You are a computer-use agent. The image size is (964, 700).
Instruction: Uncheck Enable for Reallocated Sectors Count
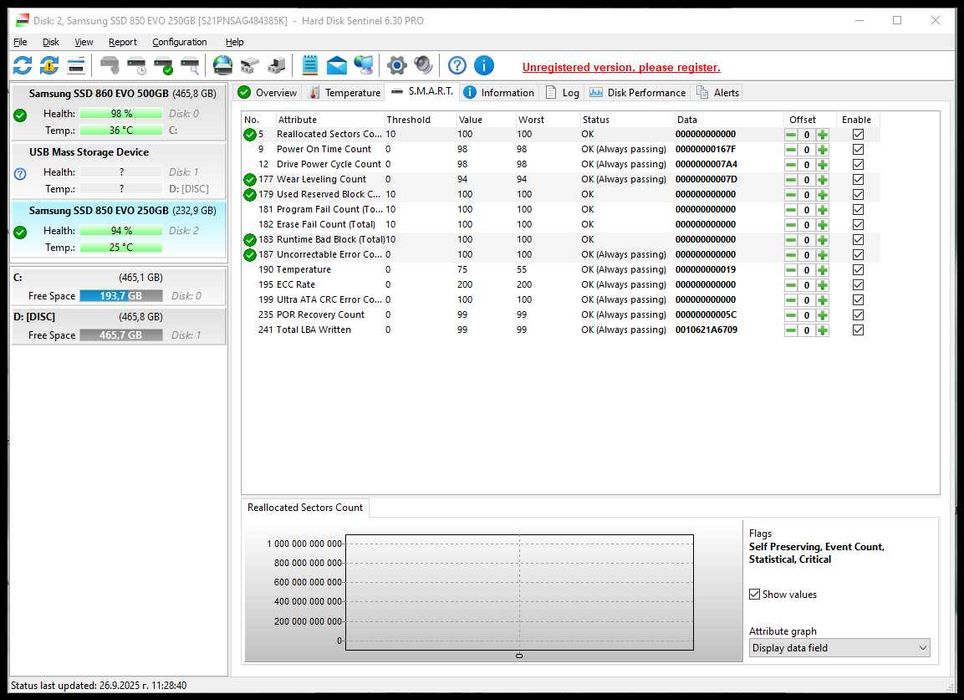(x=857, y=135)
